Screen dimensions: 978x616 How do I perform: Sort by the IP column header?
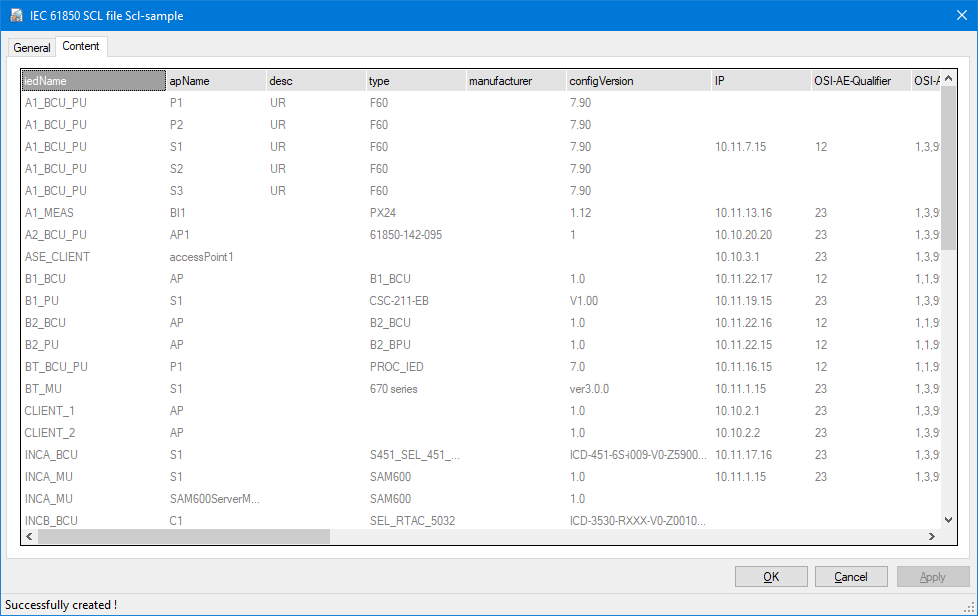tap(760, 81)
